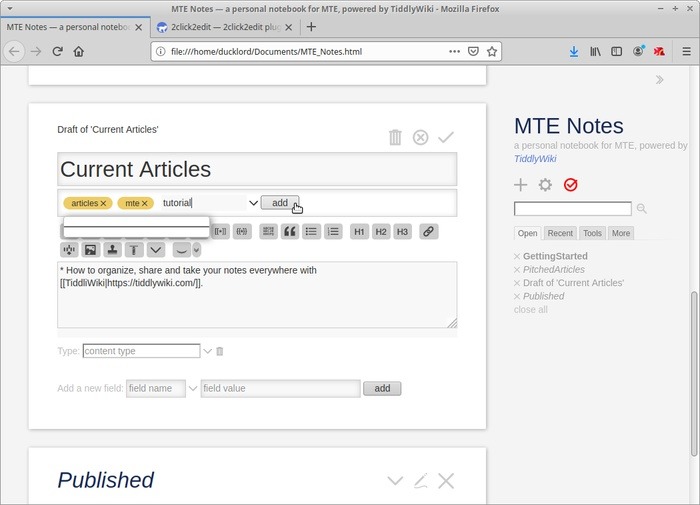Close Draft of 'Current Articles' via its X

[517, 283]
